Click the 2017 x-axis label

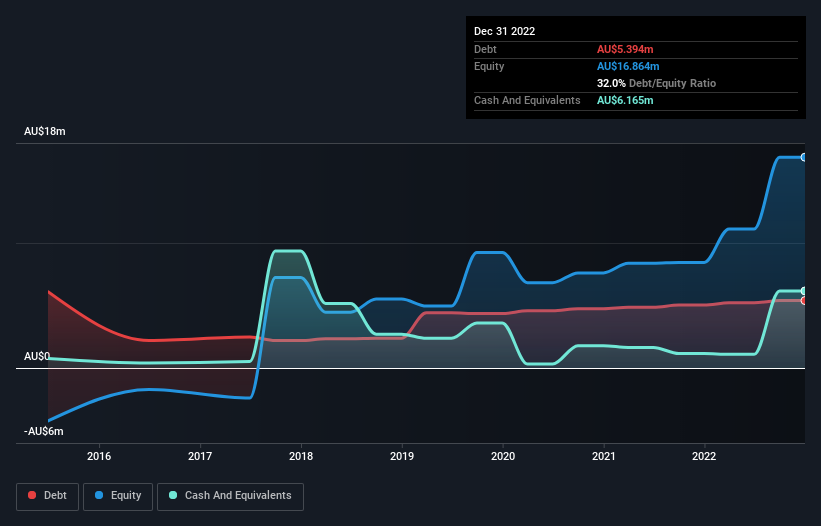click(200, 456)
